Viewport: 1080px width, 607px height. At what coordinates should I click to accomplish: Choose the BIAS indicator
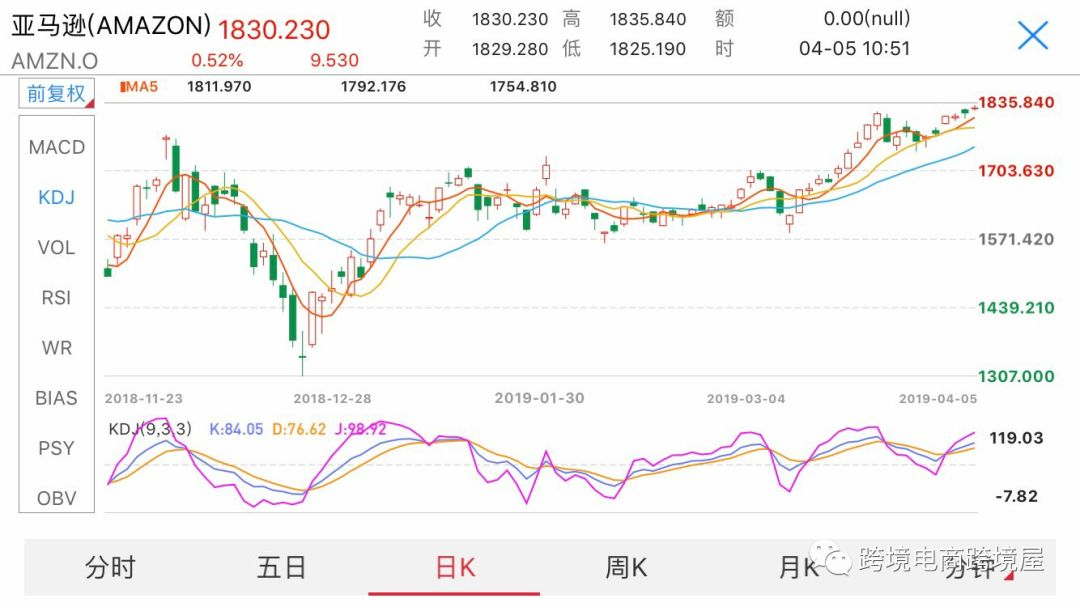pos(57,398)
